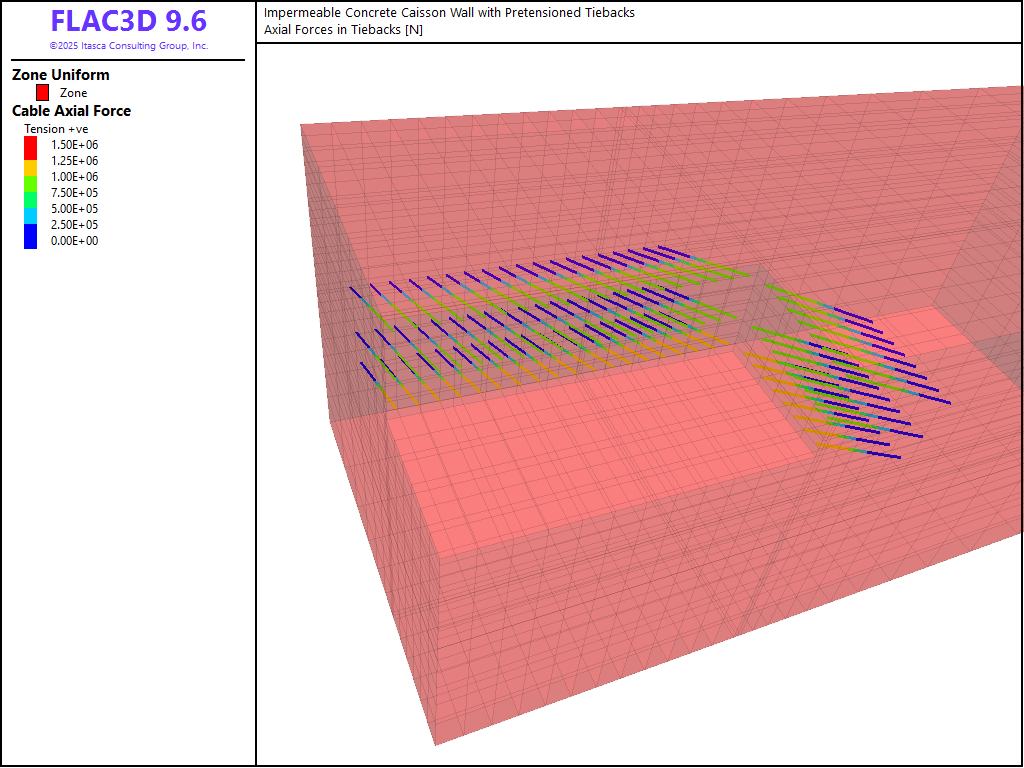Click the orange band in cable force legend
This screenshot has width=1024, height=768.
(x=31, y=167)
